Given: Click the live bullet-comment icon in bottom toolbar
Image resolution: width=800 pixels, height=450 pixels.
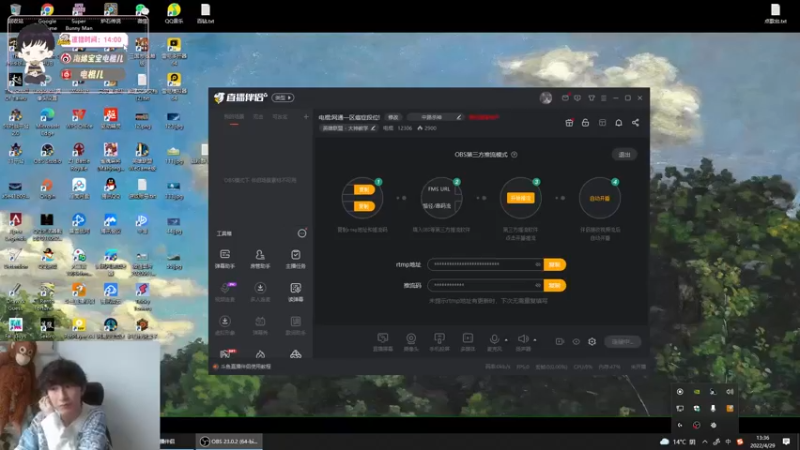Looking at the screenshot, I should (x=383, y=342).
